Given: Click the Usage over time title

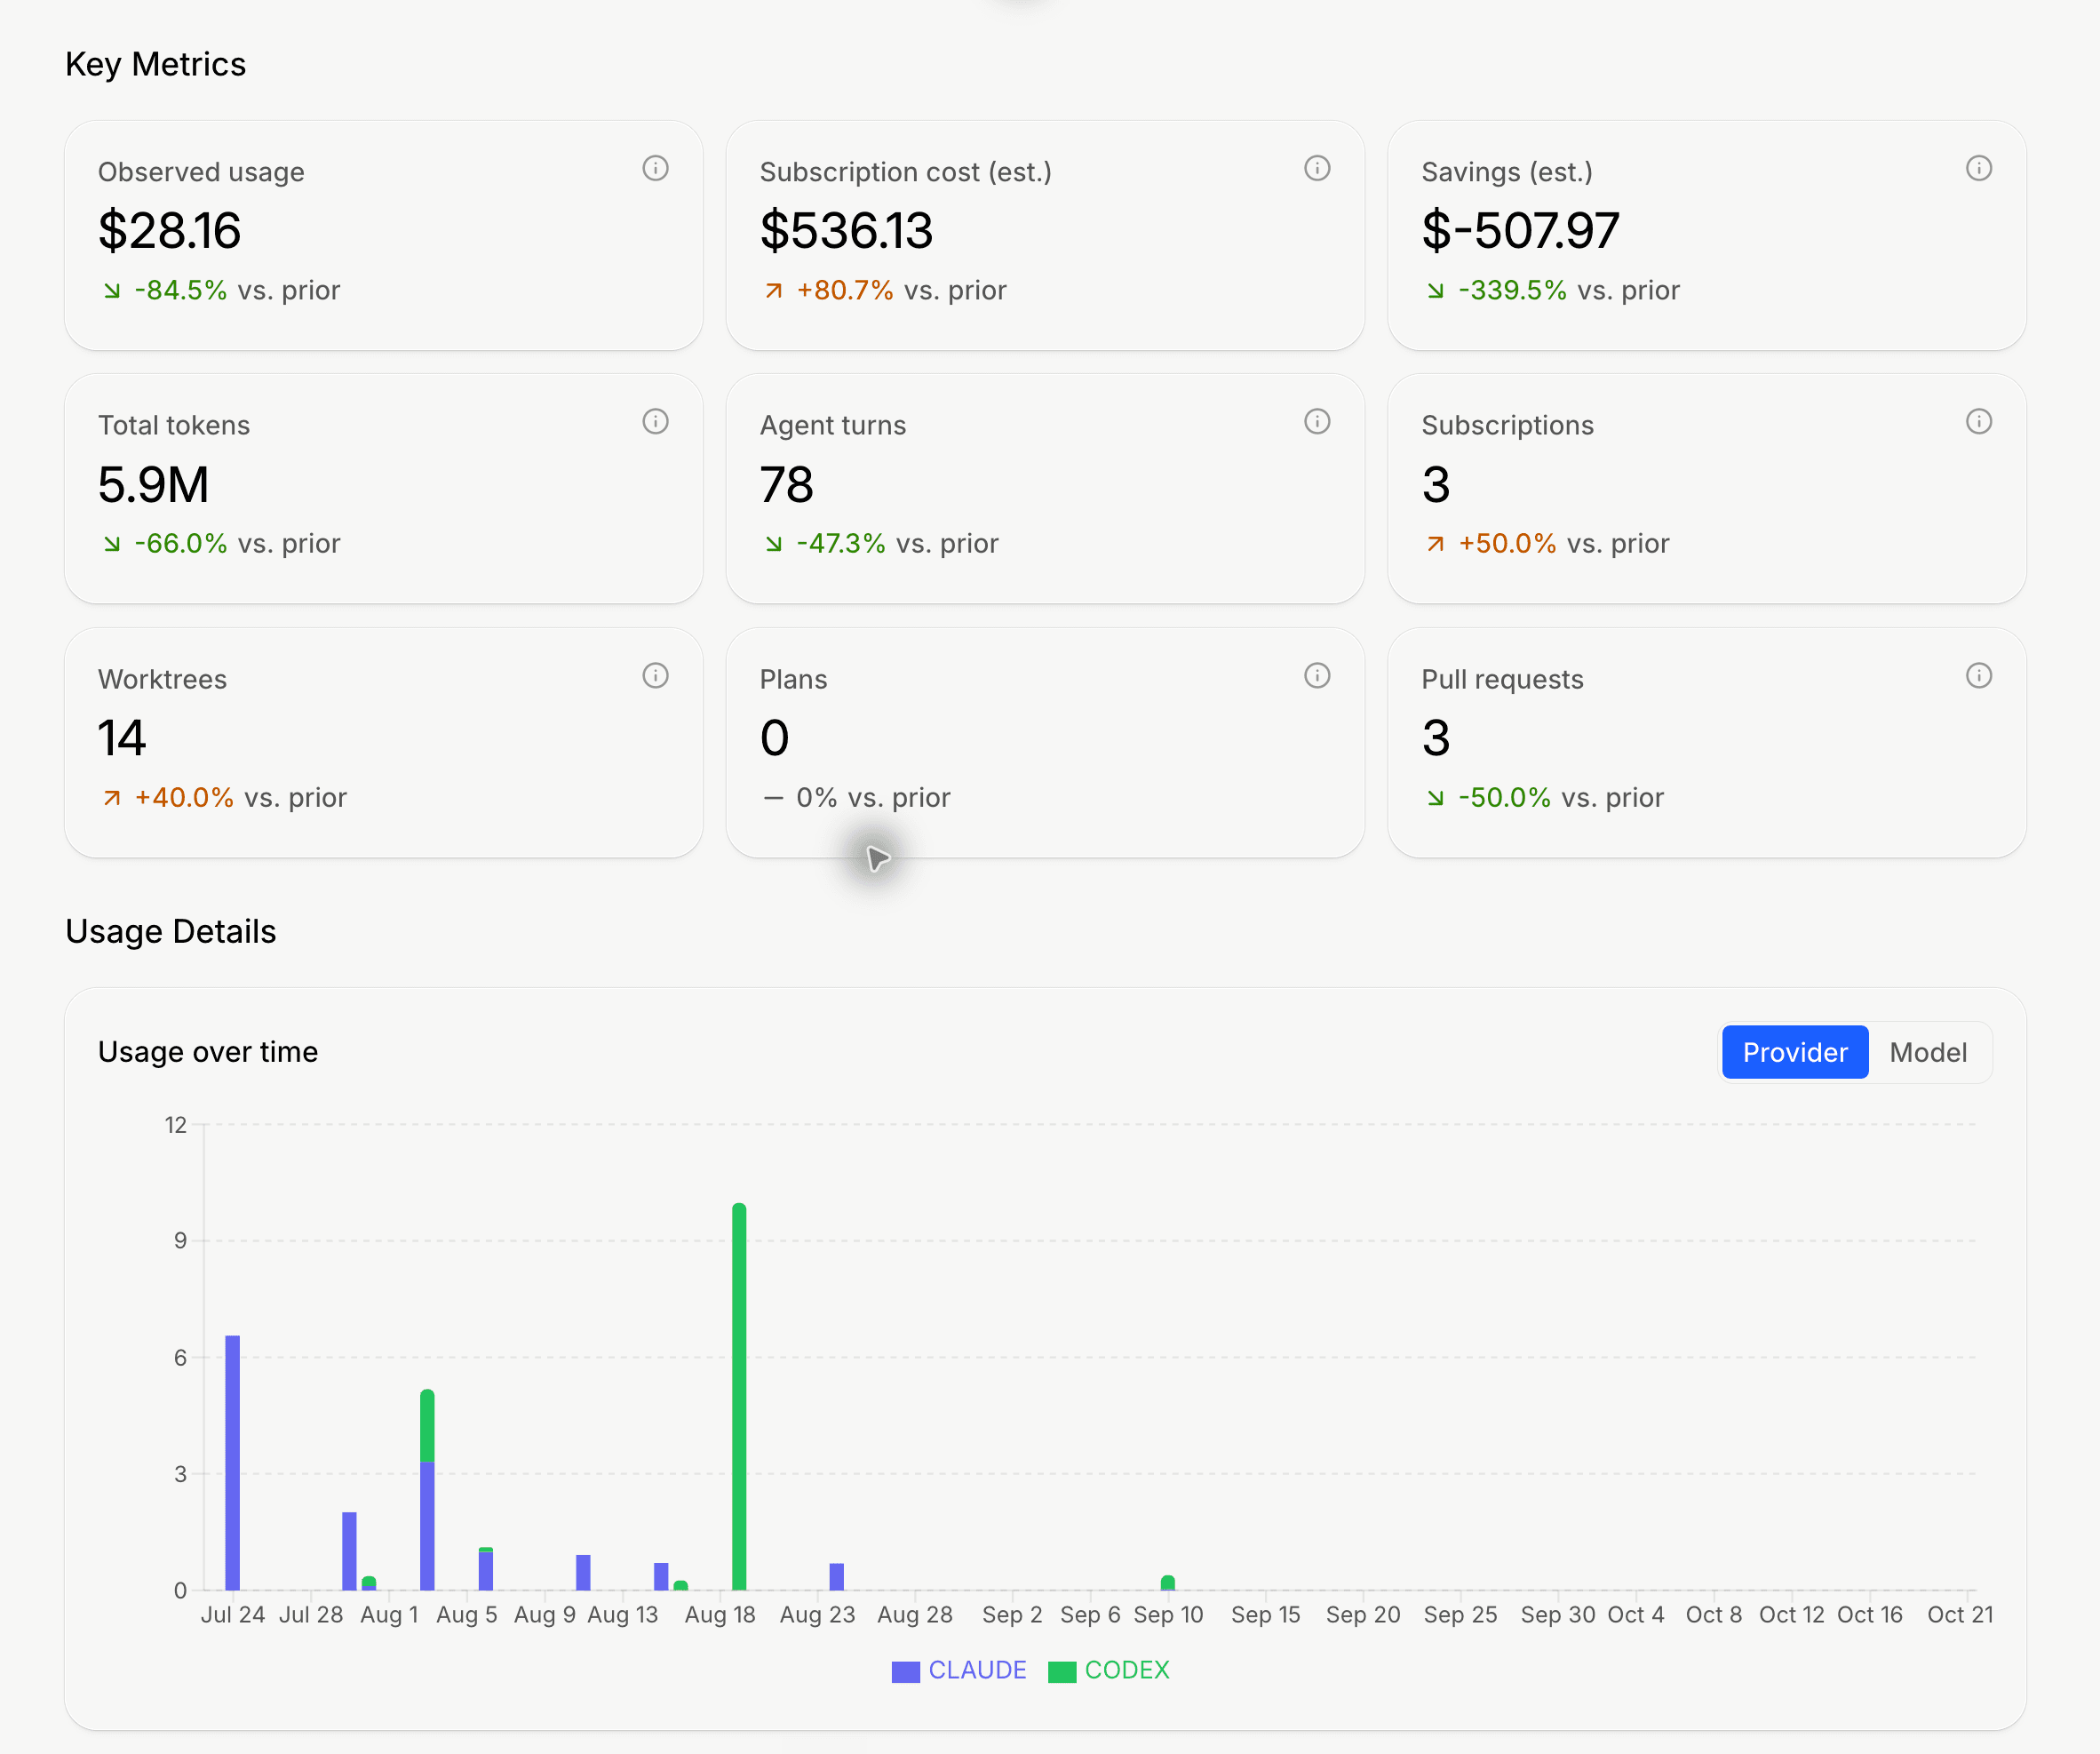Looking at the screenshot, I should pyautogui.click(x=208, y=1052).
